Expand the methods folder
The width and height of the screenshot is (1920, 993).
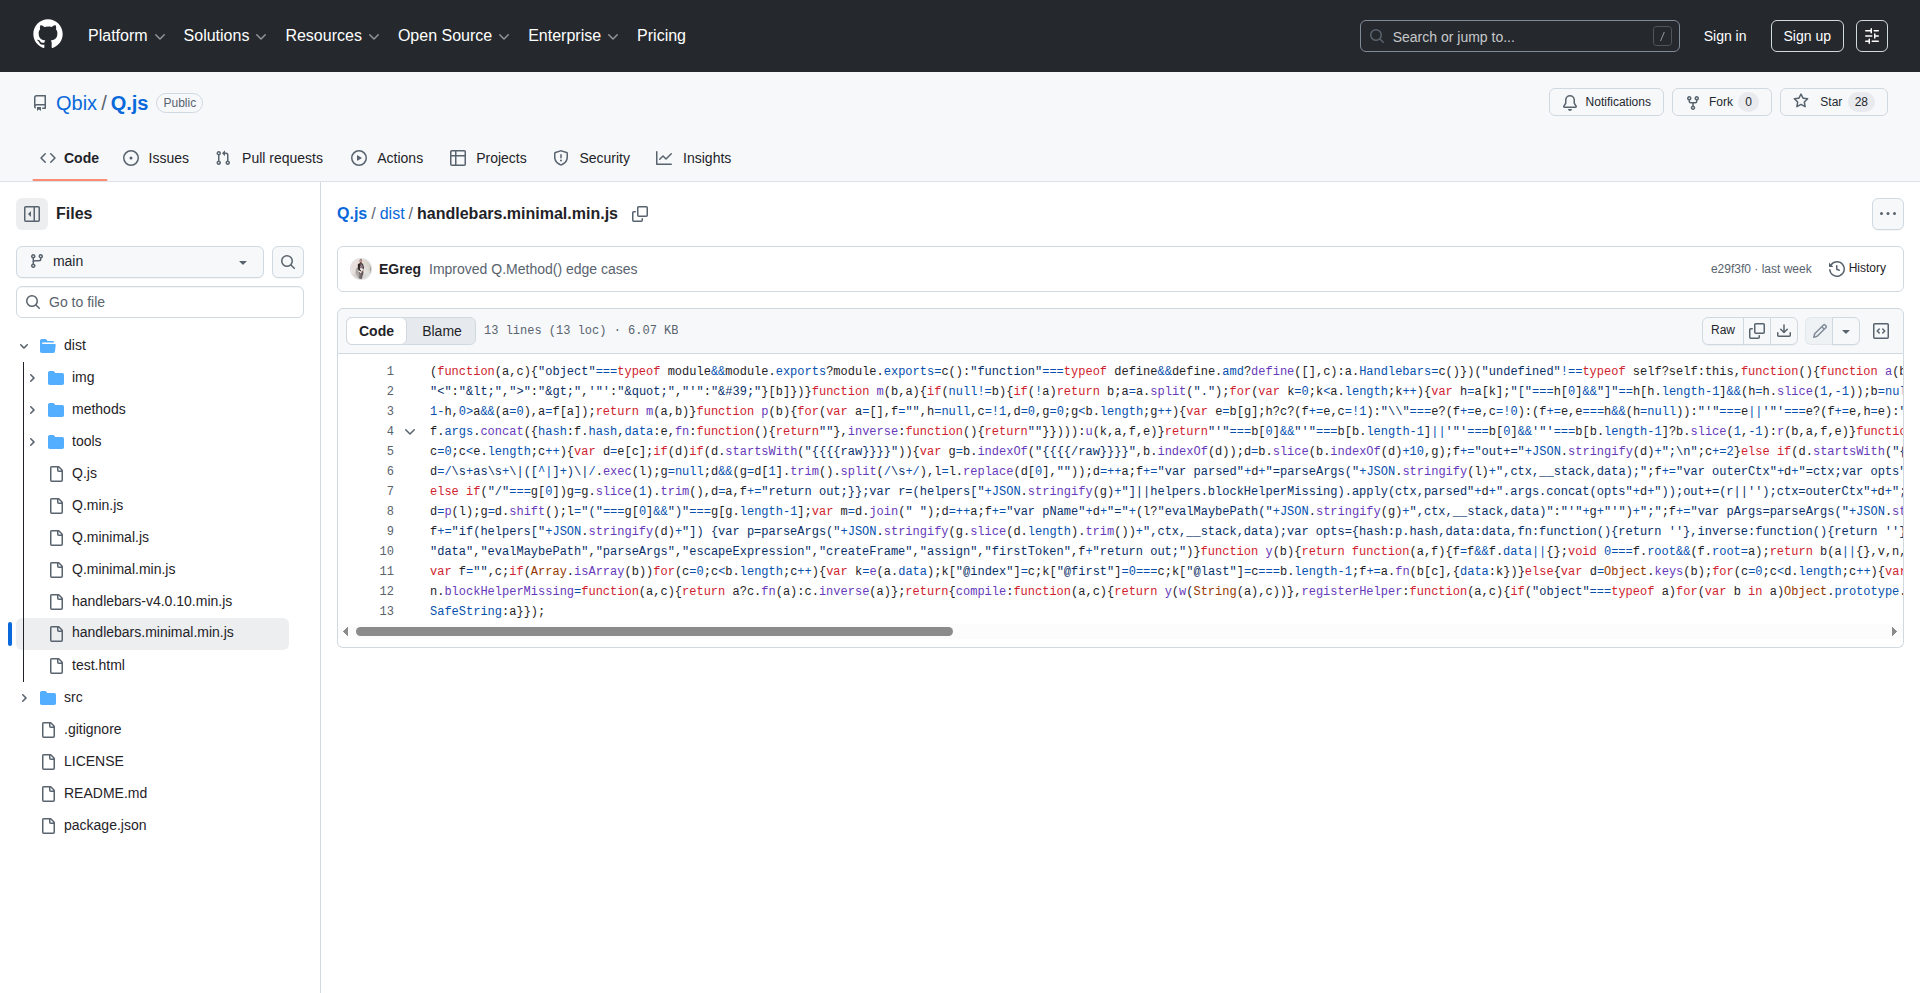[32, 410]
